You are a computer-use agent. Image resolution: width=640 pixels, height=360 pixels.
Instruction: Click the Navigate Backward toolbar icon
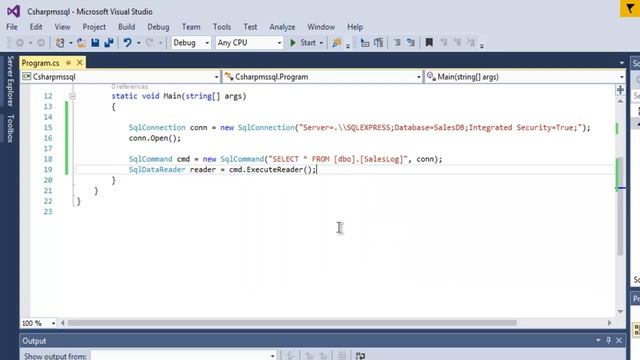click(x=19, y=42)
